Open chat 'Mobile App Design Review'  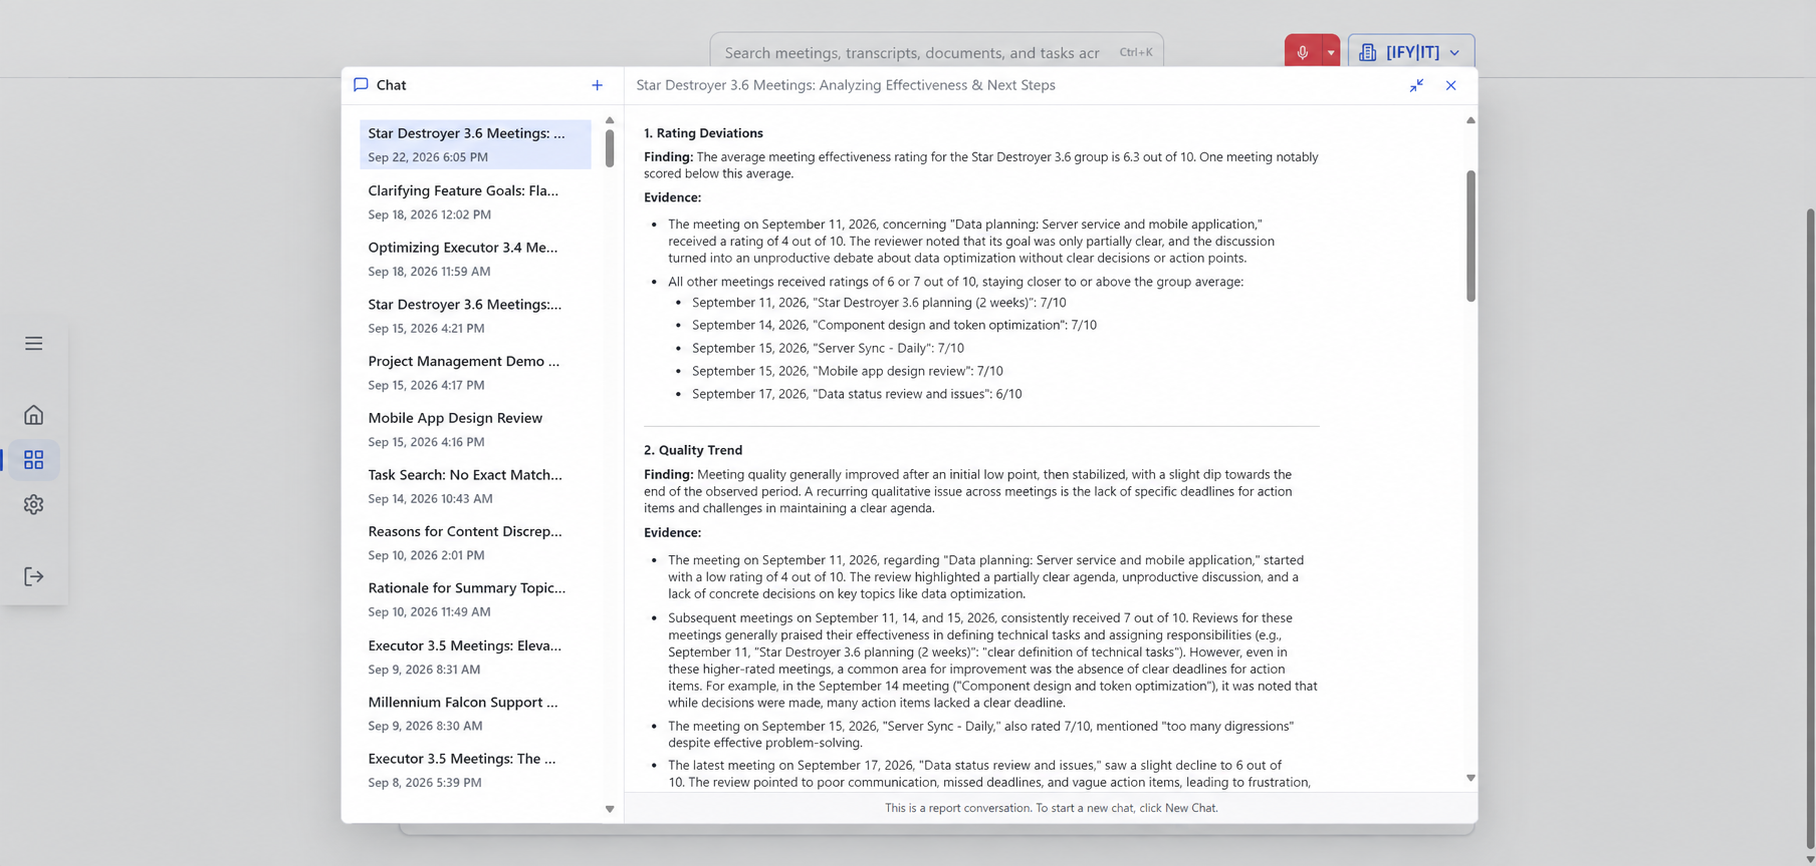pyautogui.click(x=475, y=429)
